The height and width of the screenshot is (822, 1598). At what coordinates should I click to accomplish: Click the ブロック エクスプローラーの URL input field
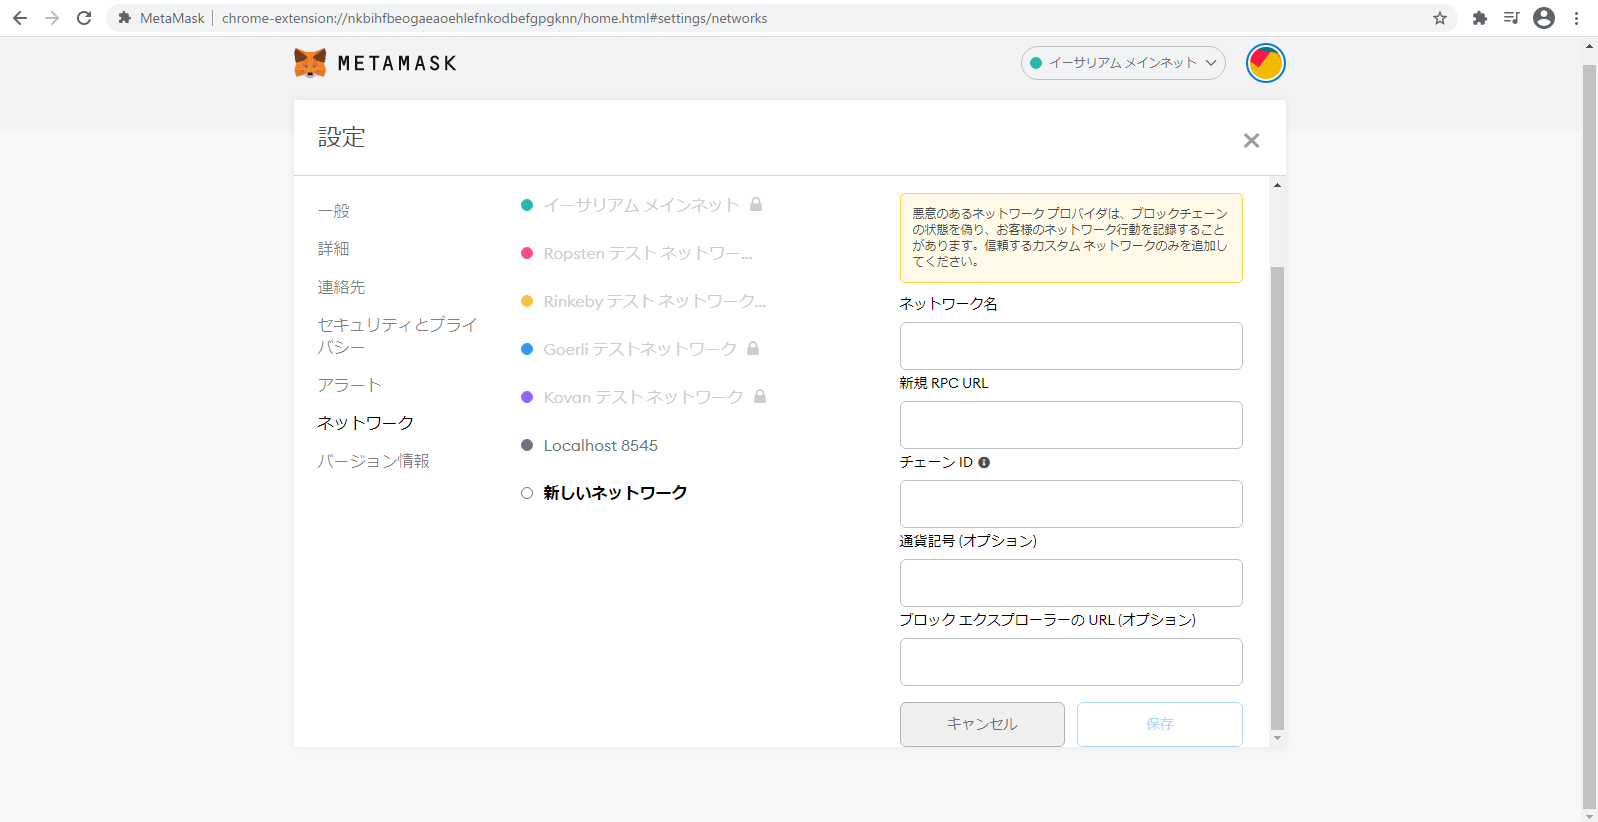[1071, 662]
